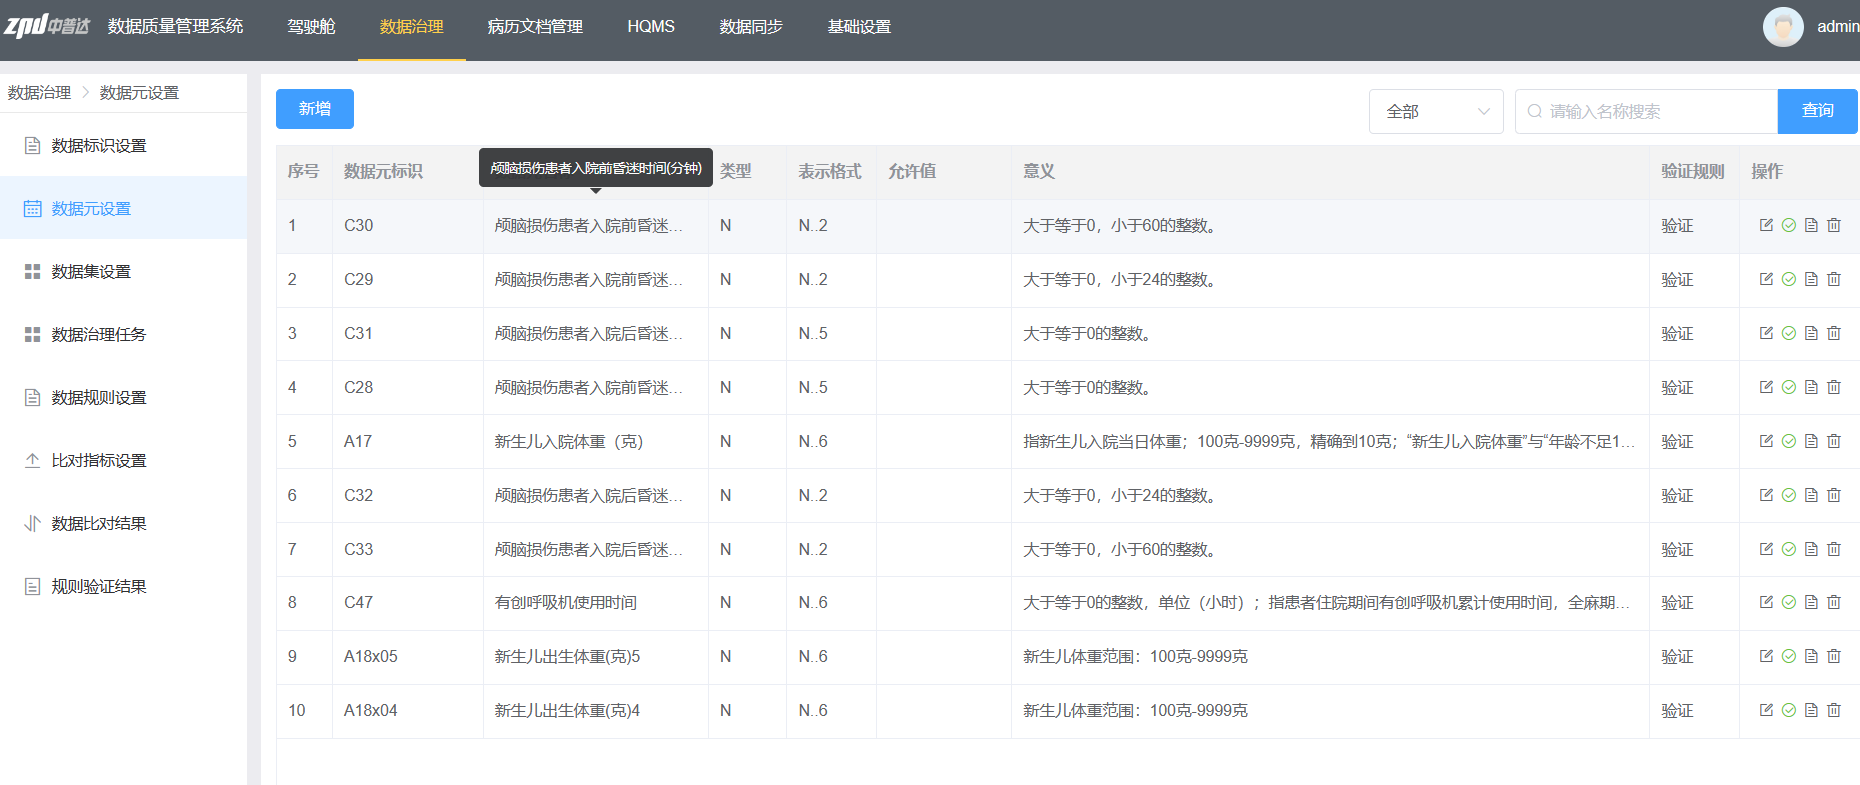Edit the C28 data element

click(x=1766, y=387)
